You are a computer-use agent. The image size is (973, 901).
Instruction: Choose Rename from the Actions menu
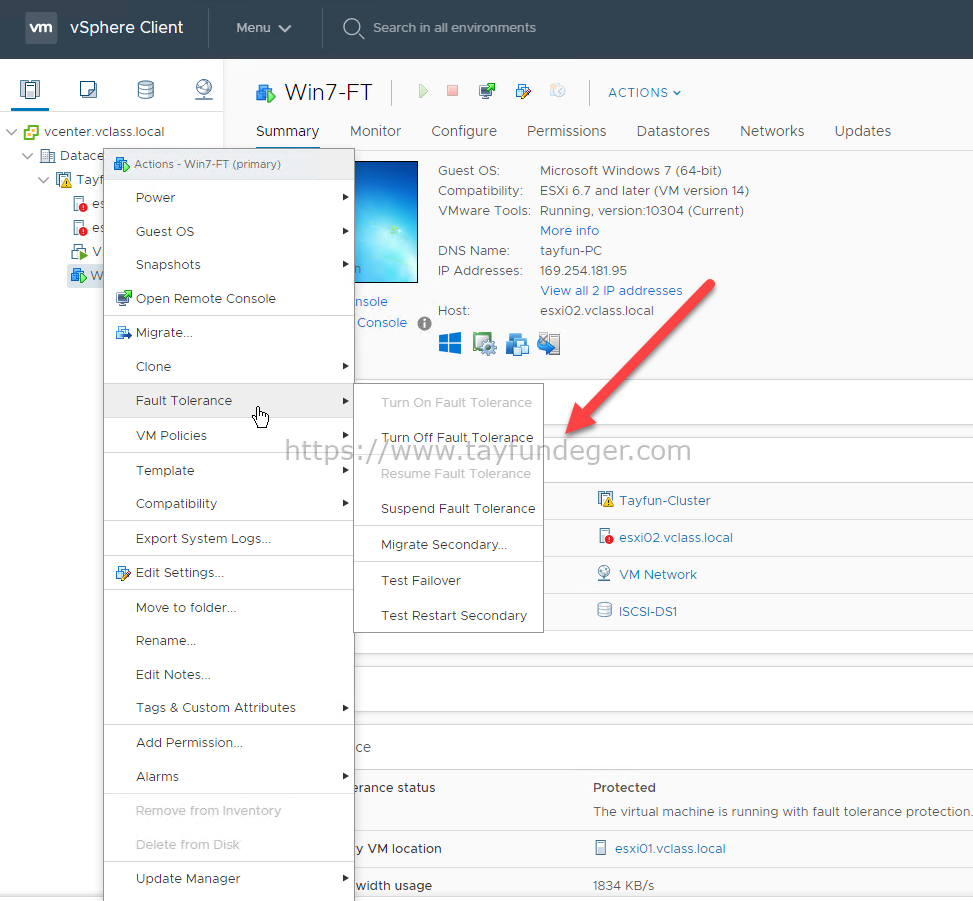coord(229,640)
